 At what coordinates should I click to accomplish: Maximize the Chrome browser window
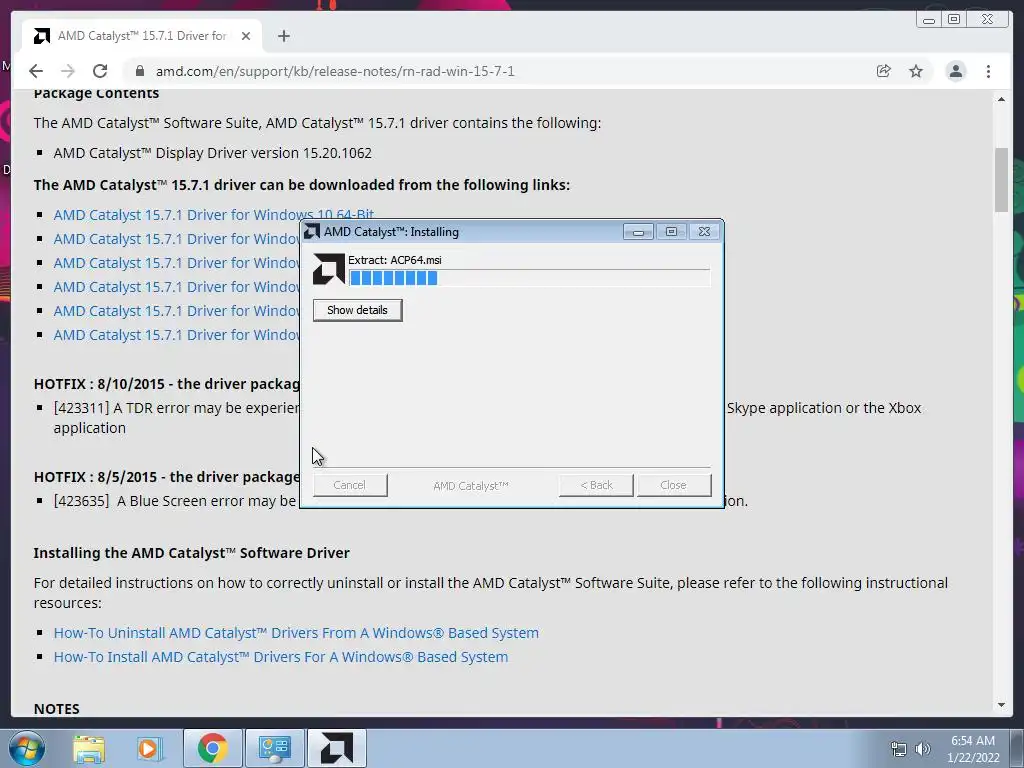click(x=954, y=20)
